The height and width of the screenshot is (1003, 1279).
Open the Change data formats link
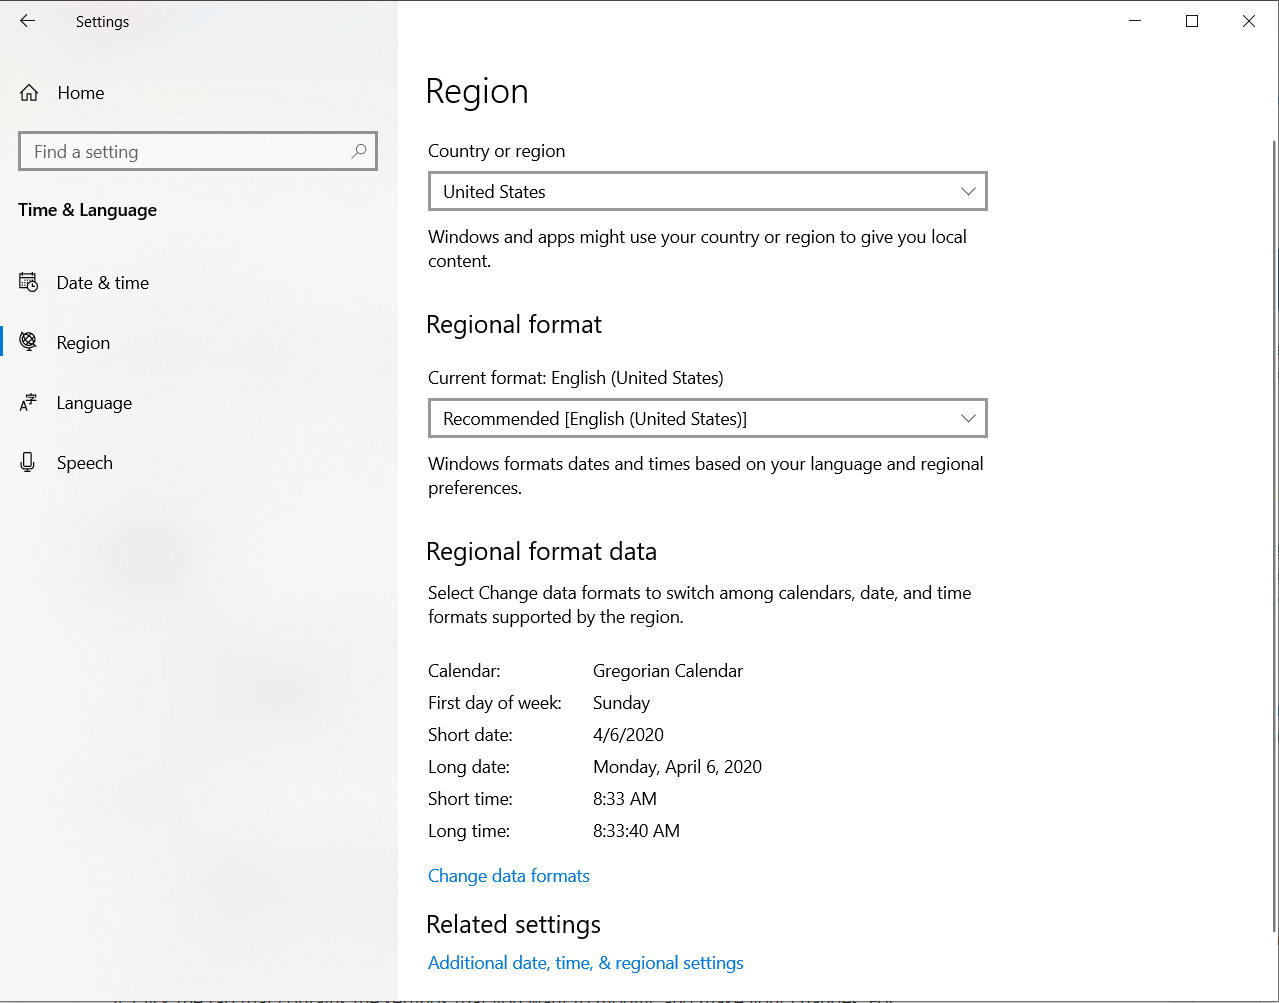tap(508, 876)
